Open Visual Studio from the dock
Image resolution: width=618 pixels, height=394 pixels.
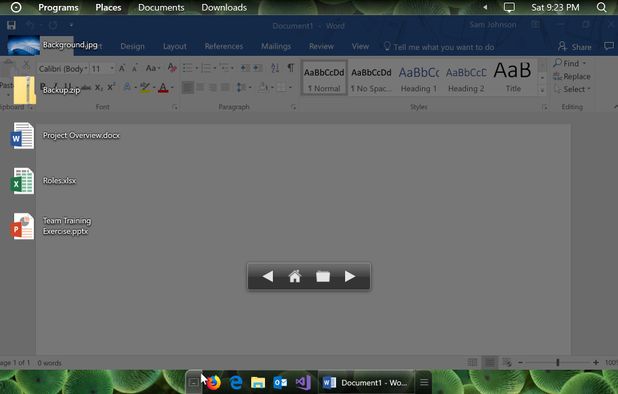coord(303,382)
